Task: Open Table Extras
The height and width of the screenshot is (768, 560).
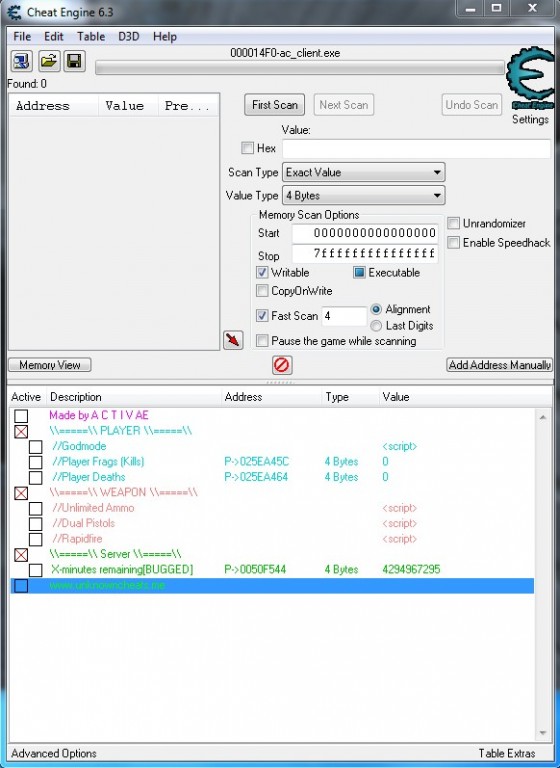Action: [x=507, y=753]
